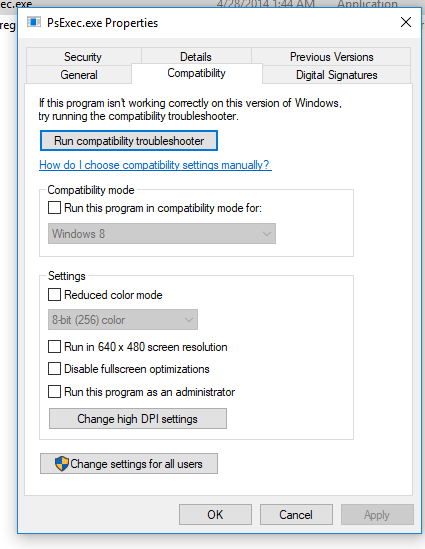Expand the 8-bit (256) color dropdown
The image size is (425, 549).
(123, 319)
